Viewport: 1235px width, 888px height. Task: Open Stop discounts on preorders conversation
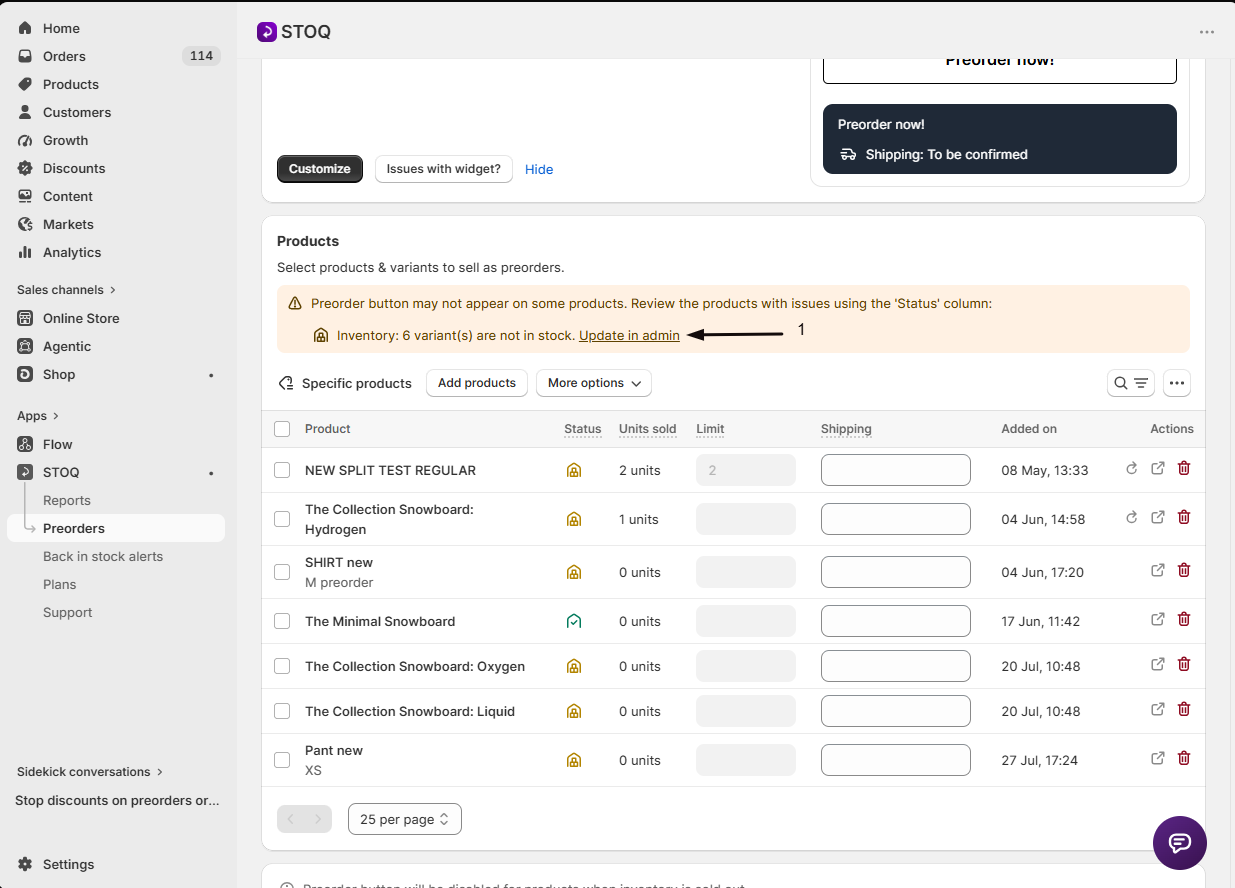pos(116,800)
